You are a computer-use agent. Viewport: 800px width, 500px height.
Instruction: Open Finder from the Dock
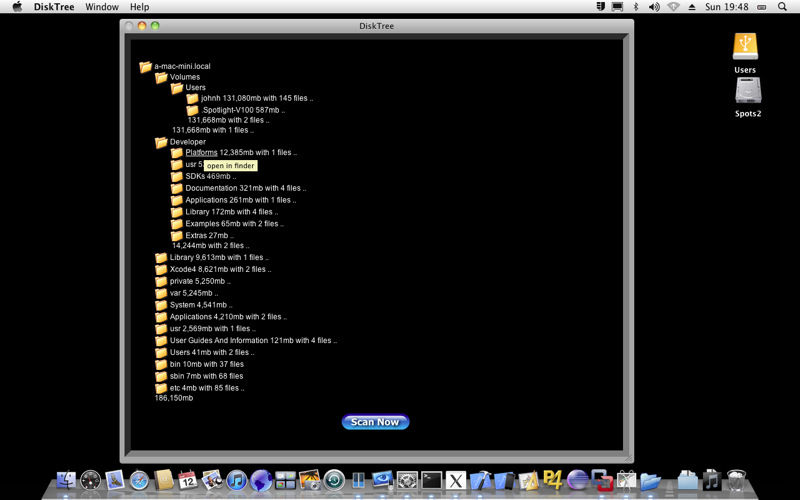pyautogui.click(x=66, y=480)
